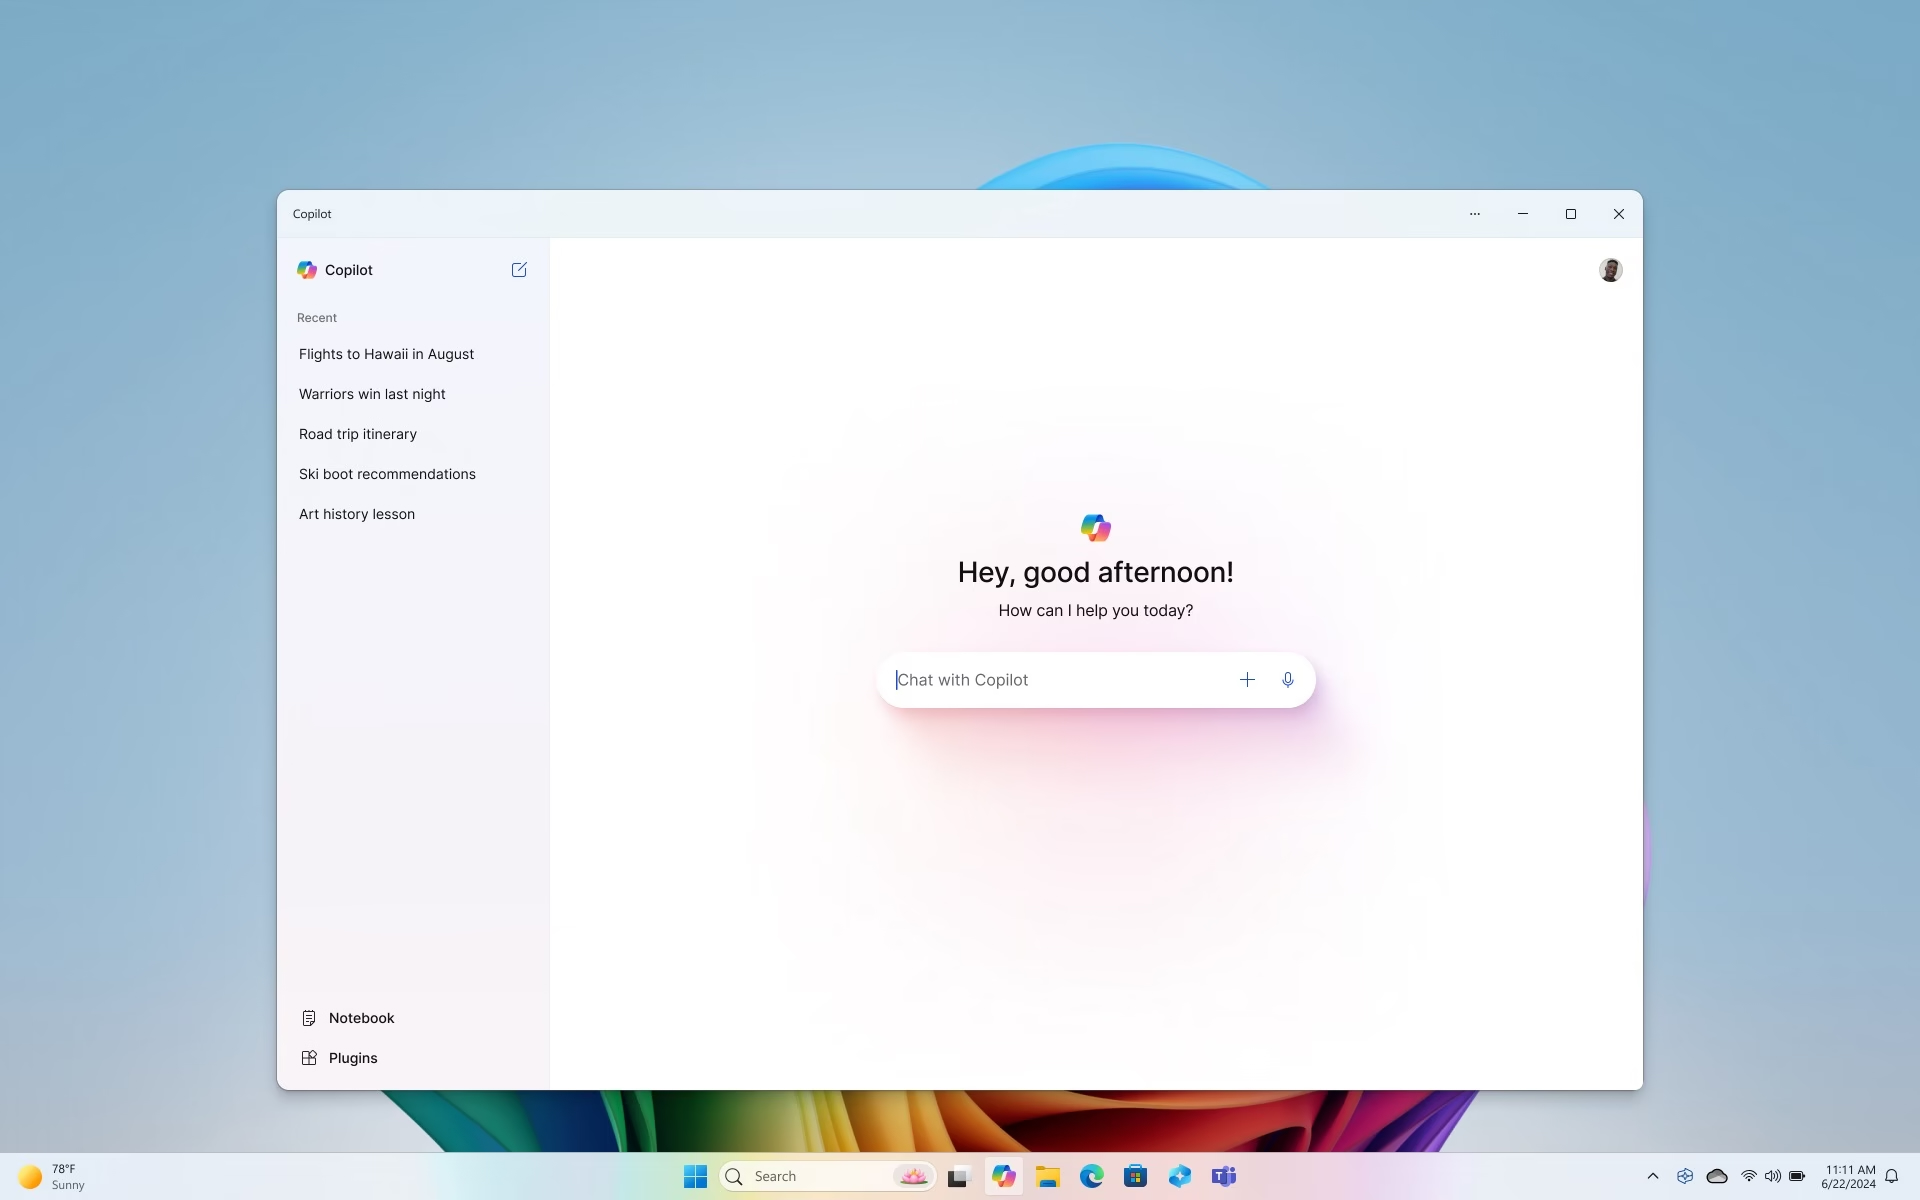Click the plus icon in chat input
The width and height of the screenshot is (1920, 1200).
pos(1247,679)
